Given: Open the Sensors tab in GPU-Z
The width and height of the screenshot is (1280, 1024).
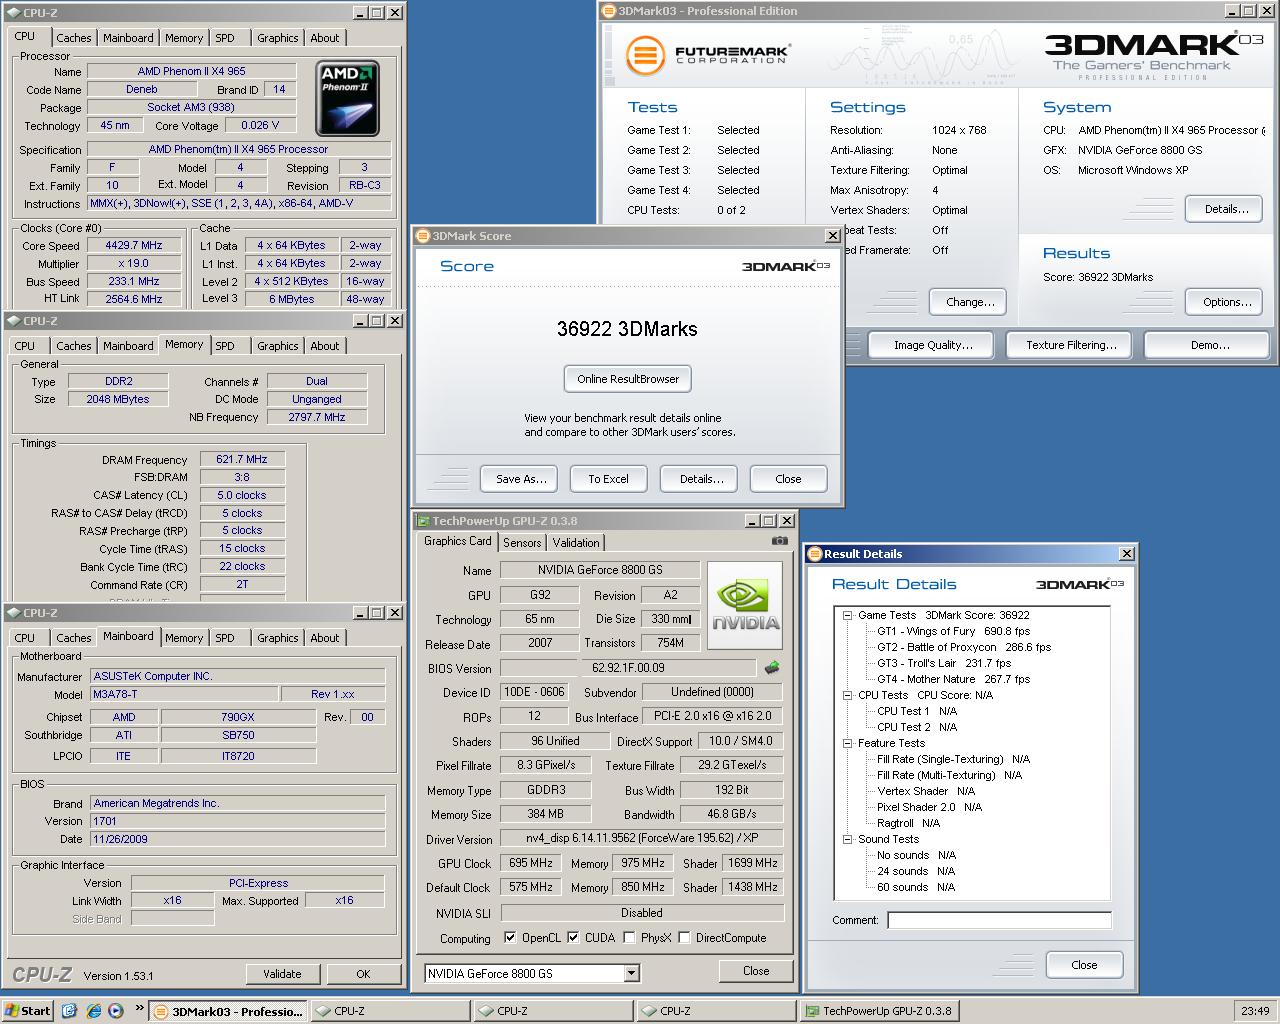Looking at the screenshot, I should 522,543.
